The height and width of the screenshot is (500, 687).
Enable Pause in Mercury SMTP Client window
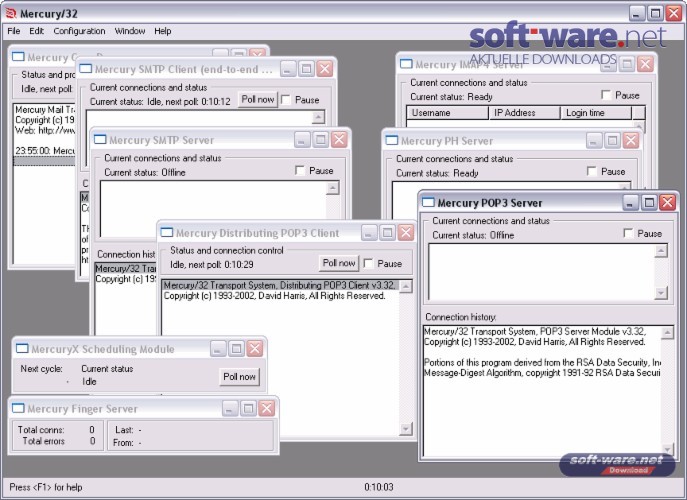pos(286,100)
